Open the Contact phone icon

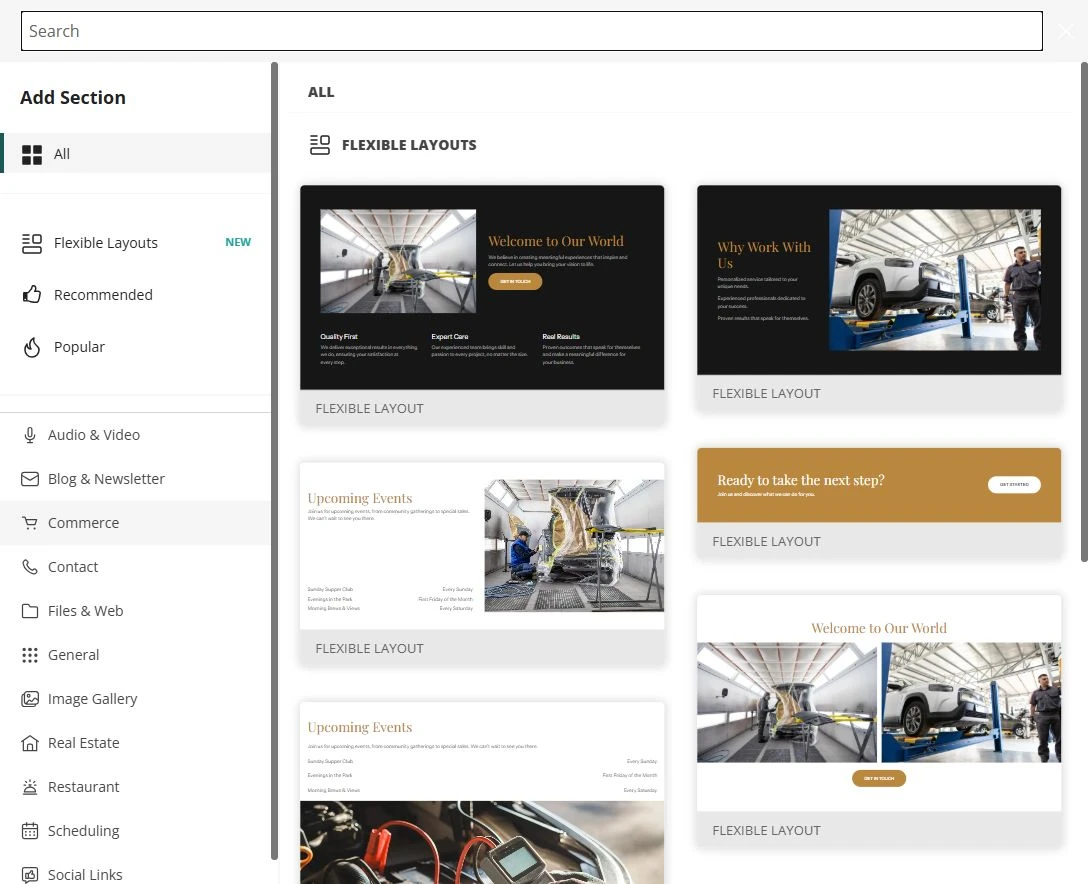point(30,567)
